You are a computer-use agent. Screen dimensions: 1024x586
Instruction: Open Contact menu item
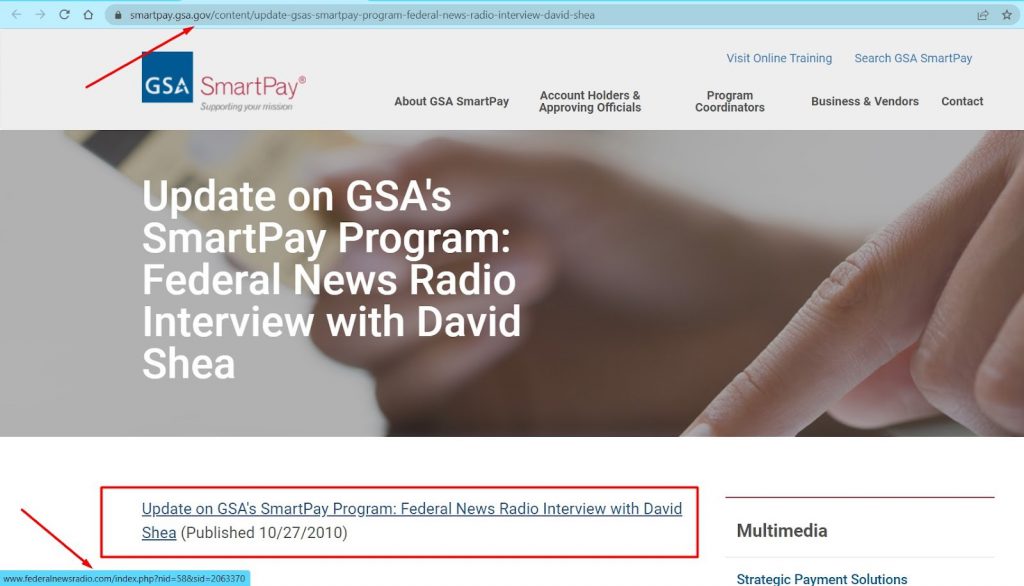[962, 101]
